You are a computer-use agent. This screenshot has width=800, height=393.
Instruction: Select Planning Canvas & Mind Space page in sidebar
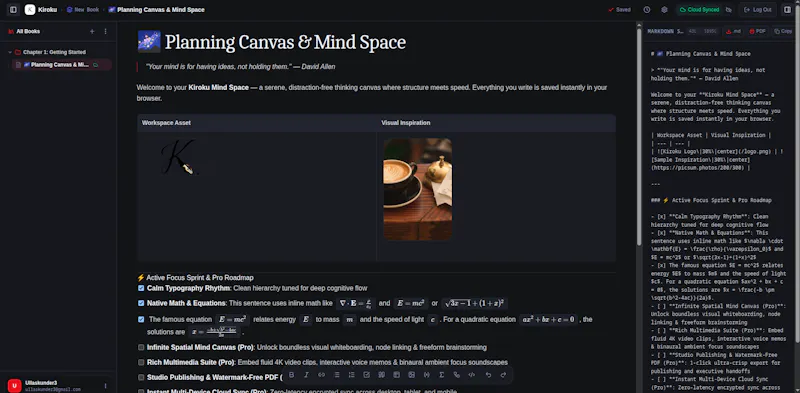(x=62, y=65)
